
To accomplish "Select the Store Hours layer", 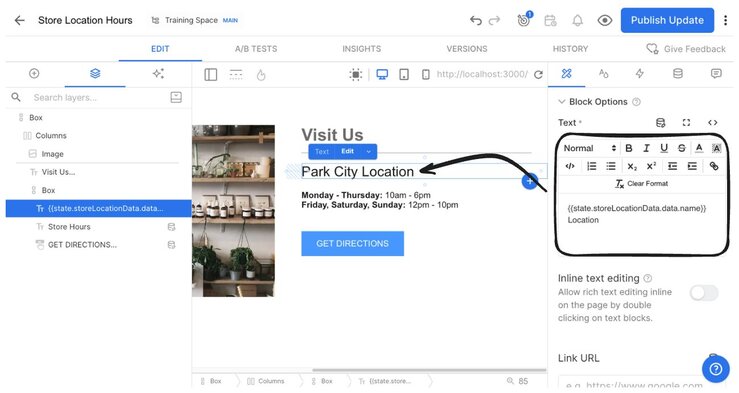I will click(69, 227).
